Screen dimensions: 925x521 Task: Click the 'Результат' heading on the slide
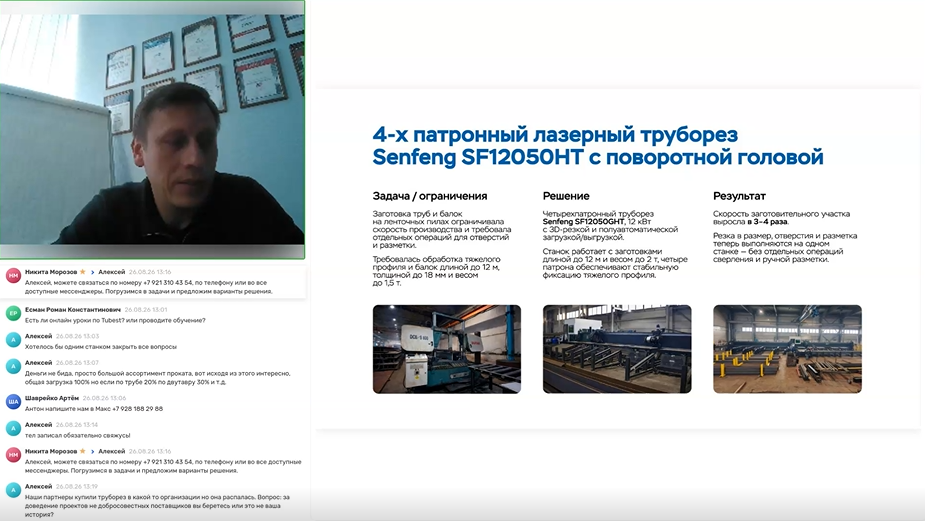point(739,196)
